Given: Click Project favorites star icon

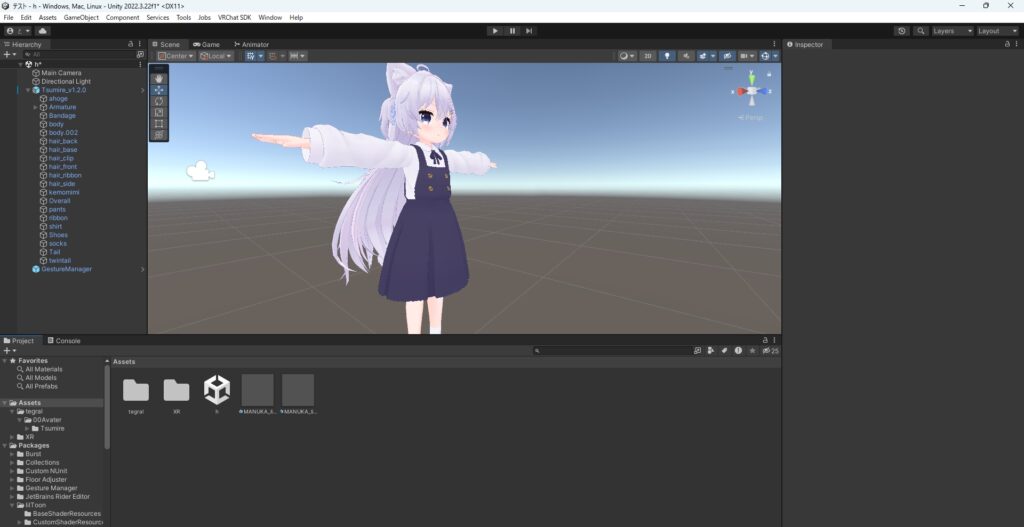Looking at the screenshot, I should (752, 351).
